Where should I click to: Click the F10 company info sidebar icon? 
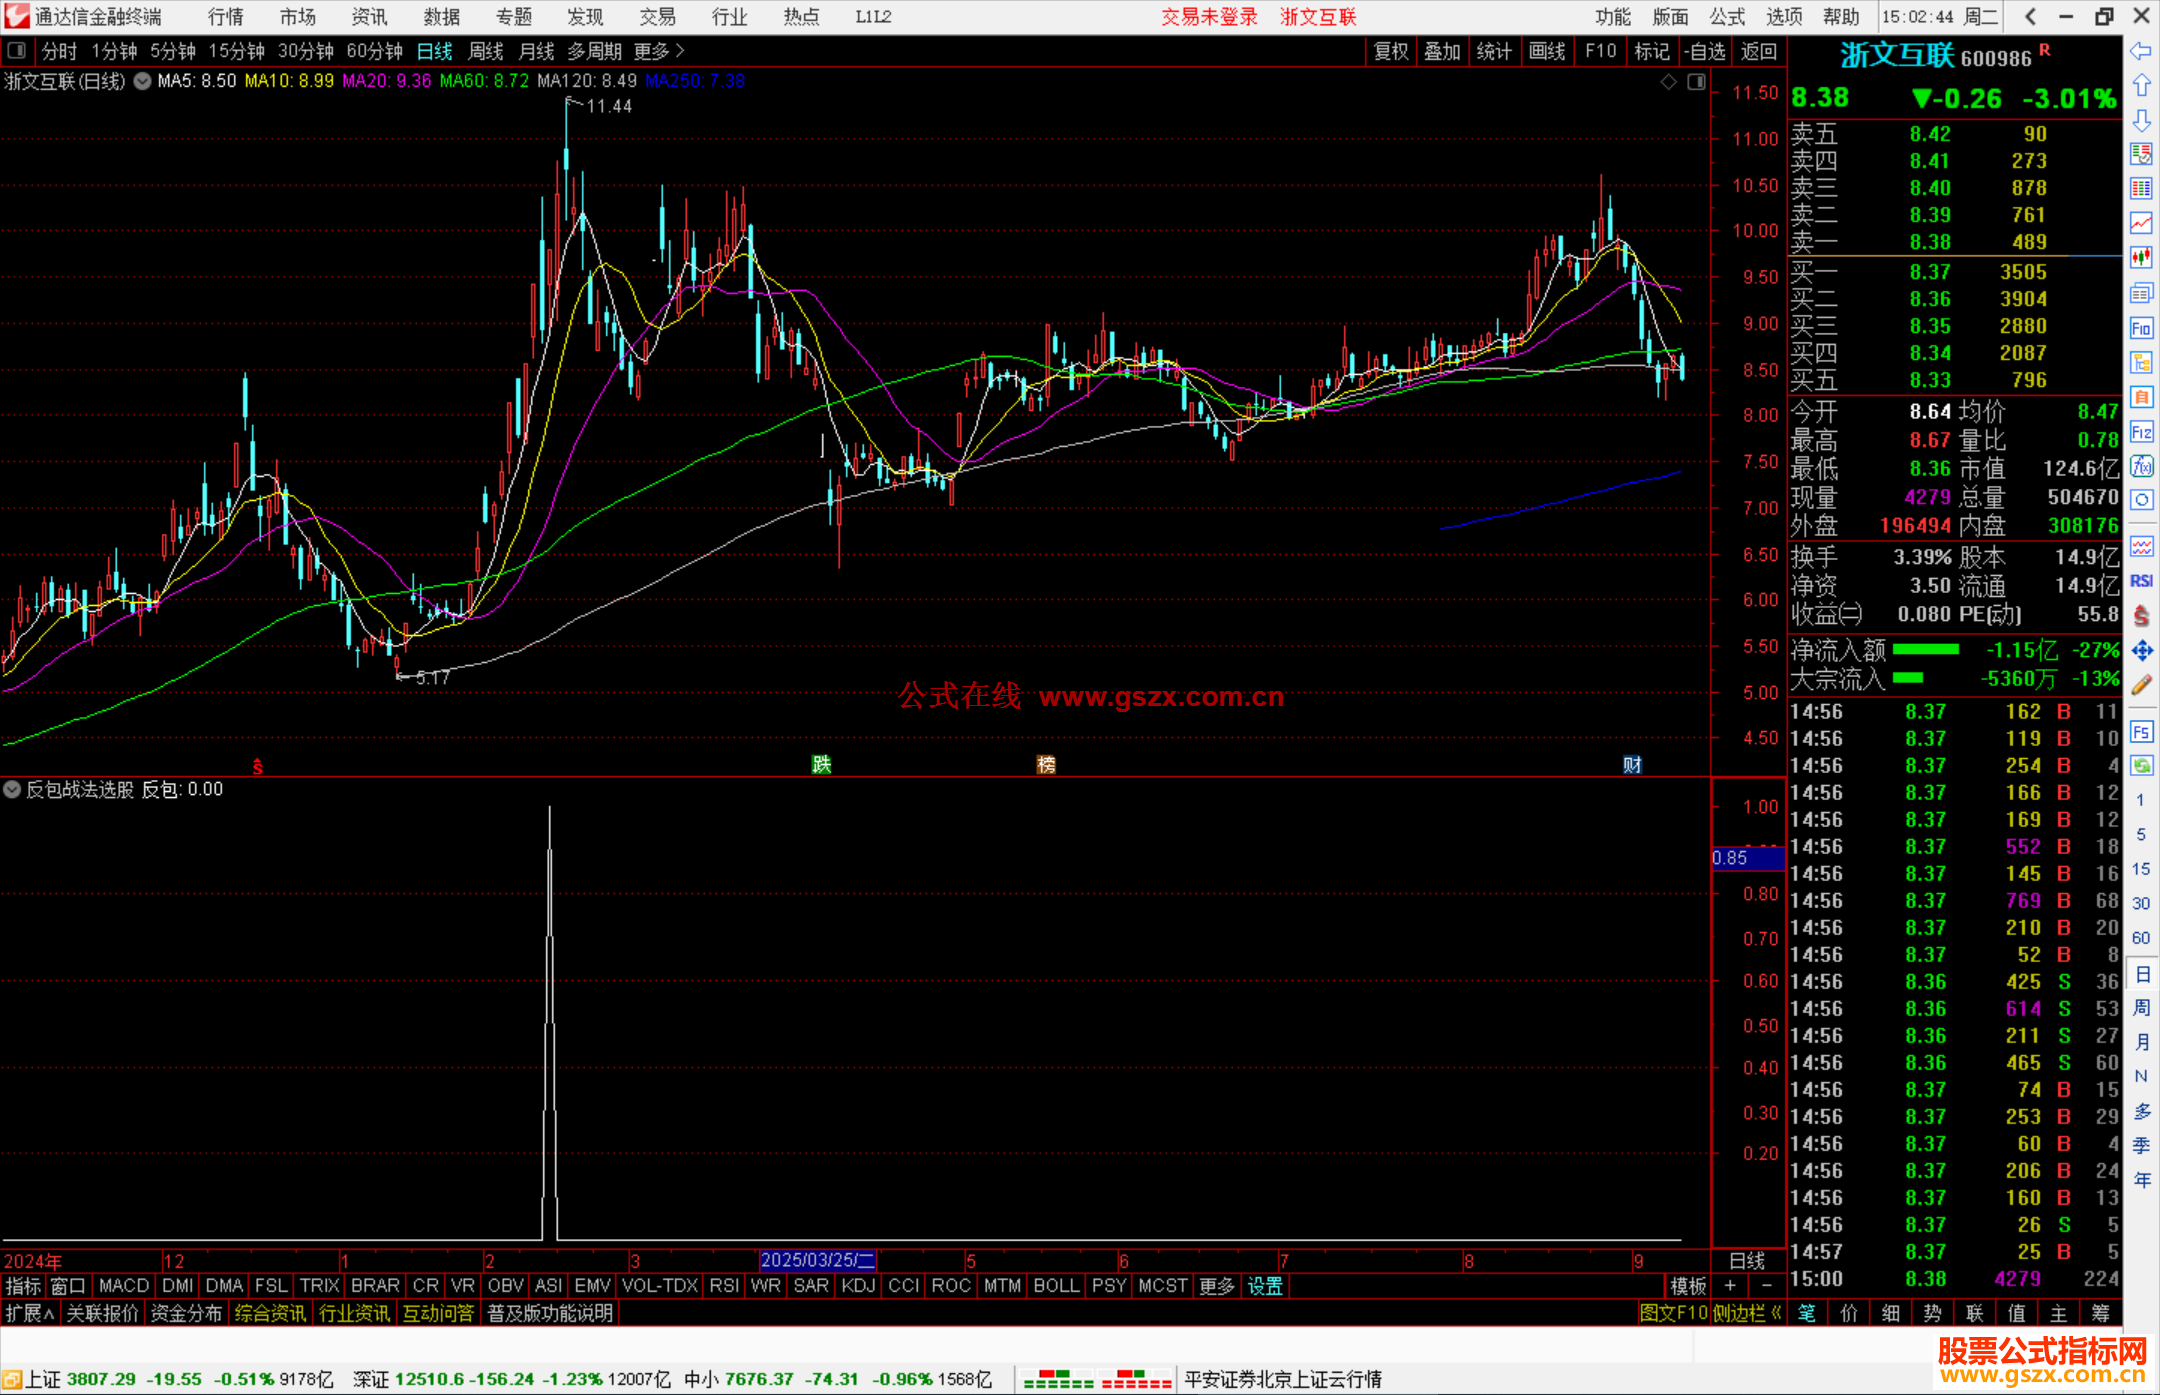pos(2141,328)
